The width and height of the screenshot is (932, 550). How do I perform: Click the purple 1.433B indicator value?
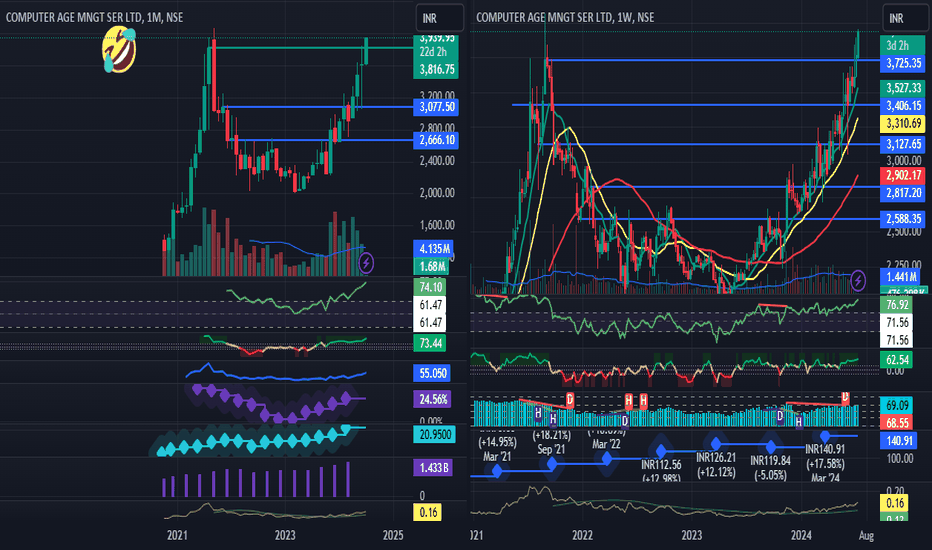click(433, 468)
